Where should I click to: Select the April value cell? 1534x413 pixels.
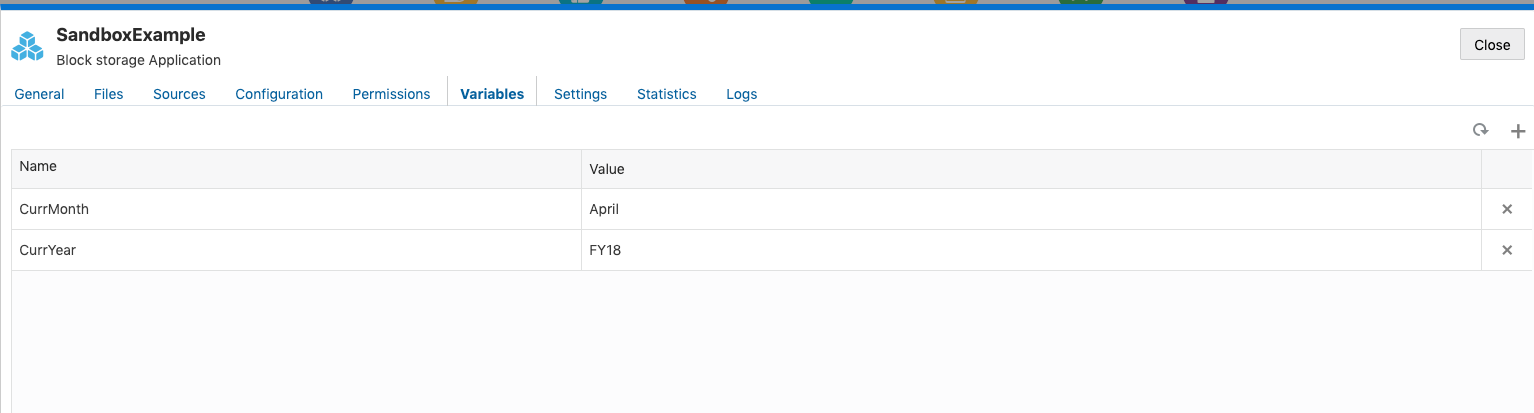tap(604, 209)
